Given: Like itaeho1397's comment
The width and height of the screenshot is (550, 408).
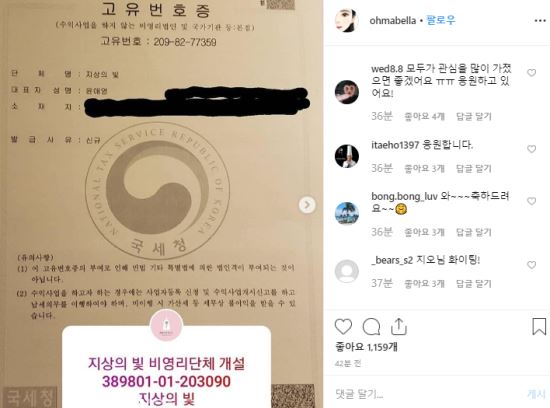Looking at the screenshot, I should tap(531, 149).
